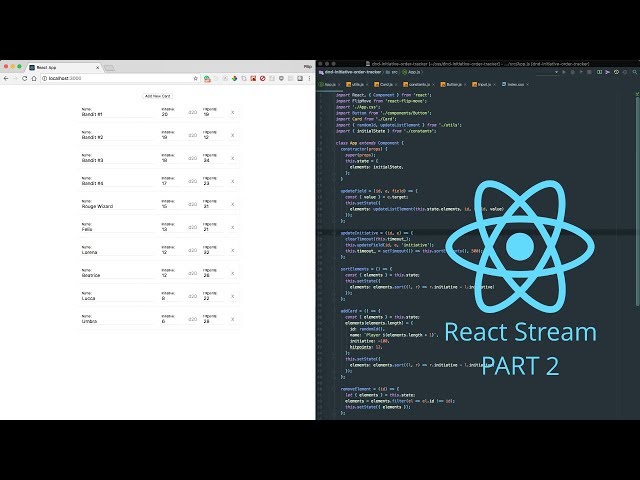Viewport: 640px width, 480px height.
Task: Switch to the Input.js editor tab
Action: [x=482, y=84]
